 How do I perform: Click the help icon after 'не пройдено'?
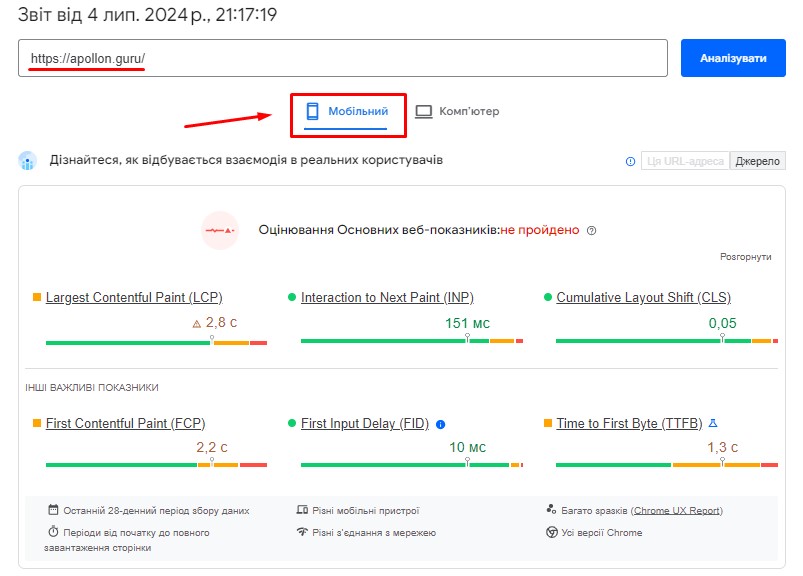pyautogui.click(x=591, y=230)
